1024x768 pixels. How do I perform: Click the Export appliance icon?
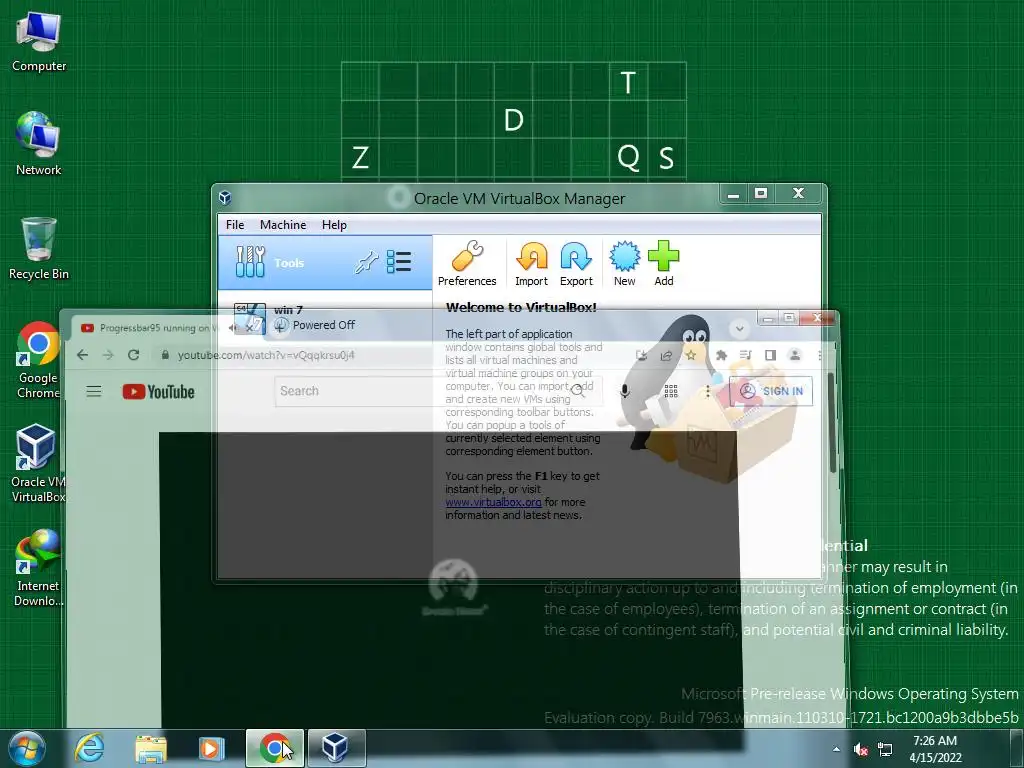click(576, 263)
